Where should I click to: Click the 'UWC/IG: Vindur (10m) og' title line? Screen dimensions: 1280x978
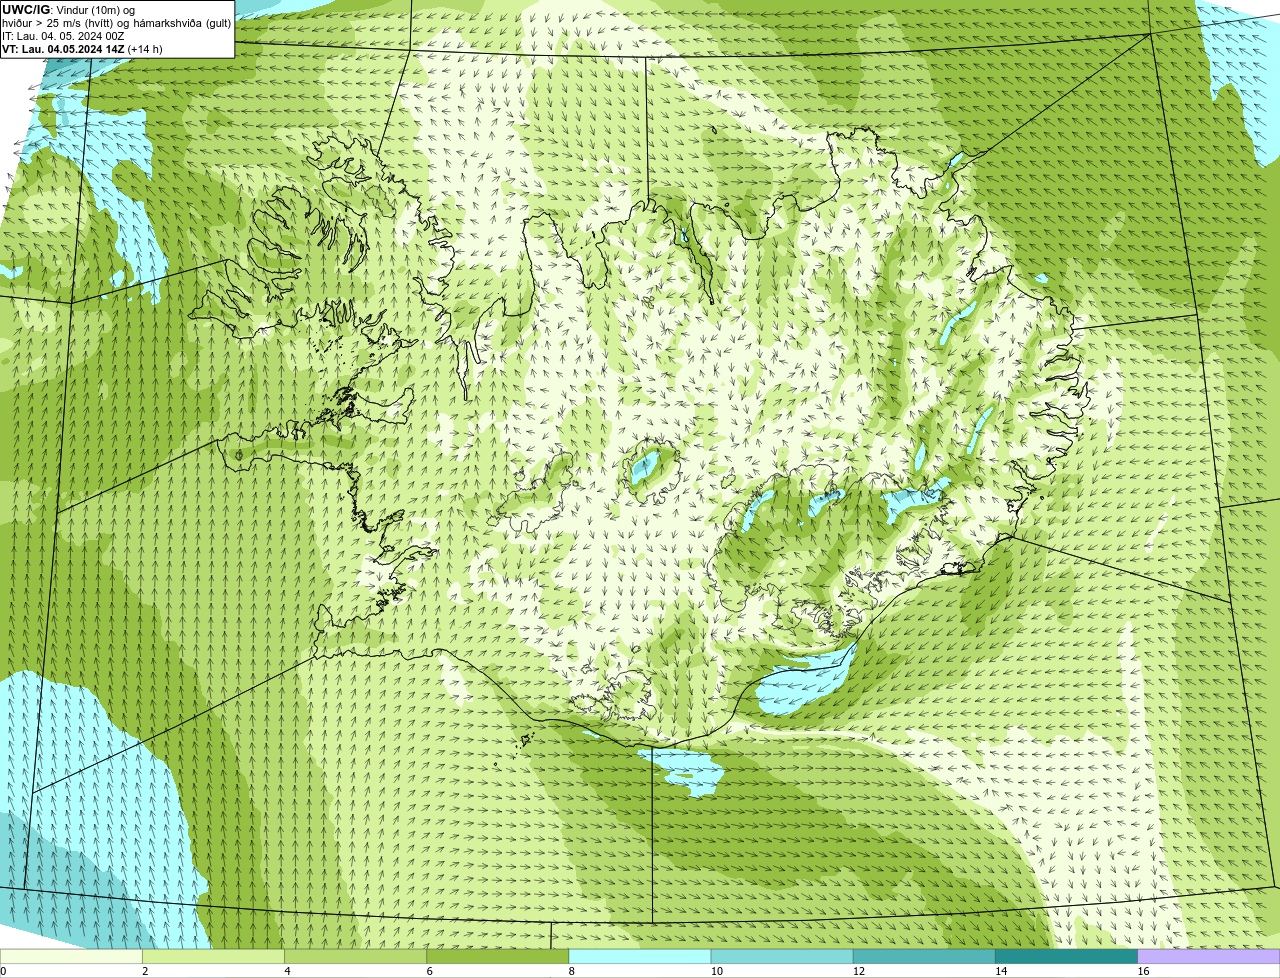click(68, 10)
